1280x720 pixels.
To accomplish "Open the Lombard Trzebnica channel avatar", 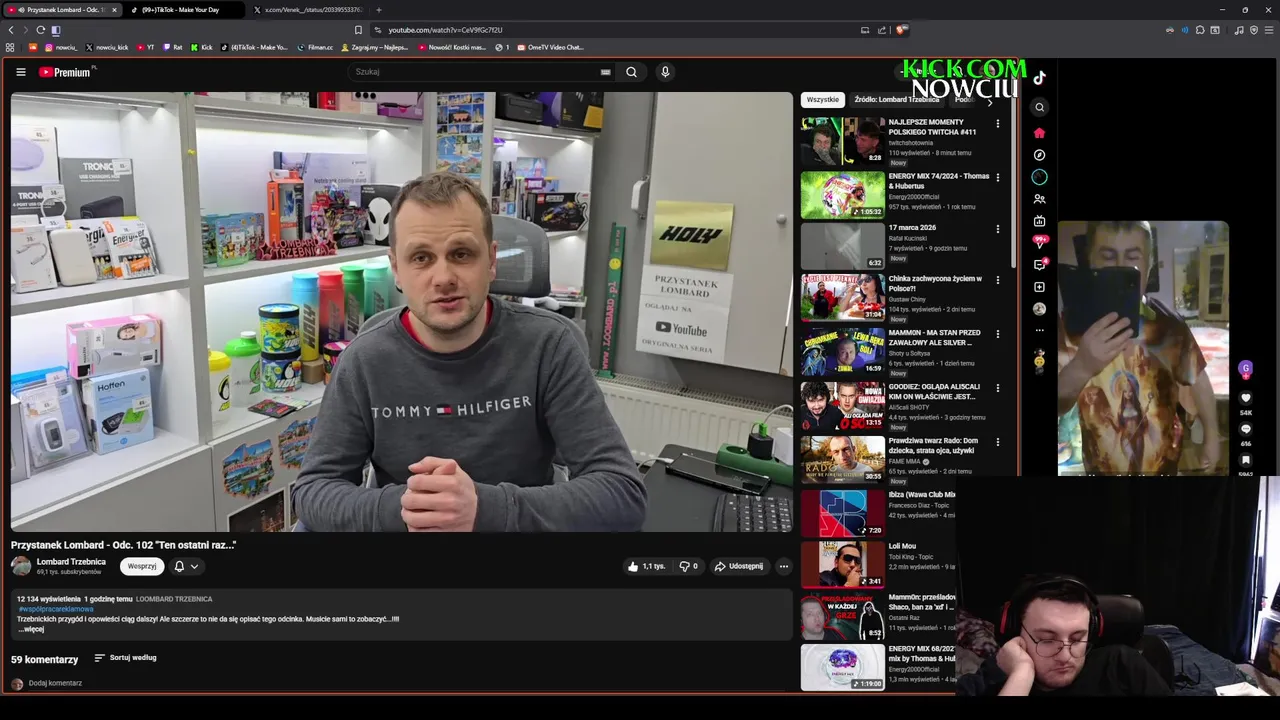I will pyautogui.click(x=21, y=566).
